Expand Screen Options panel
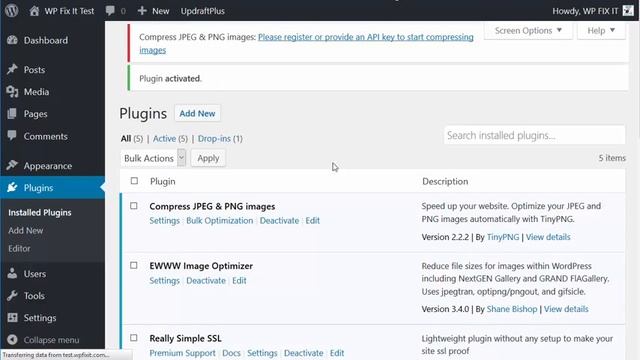This screenshot has height=360, width=640. [x=528, y=31]
